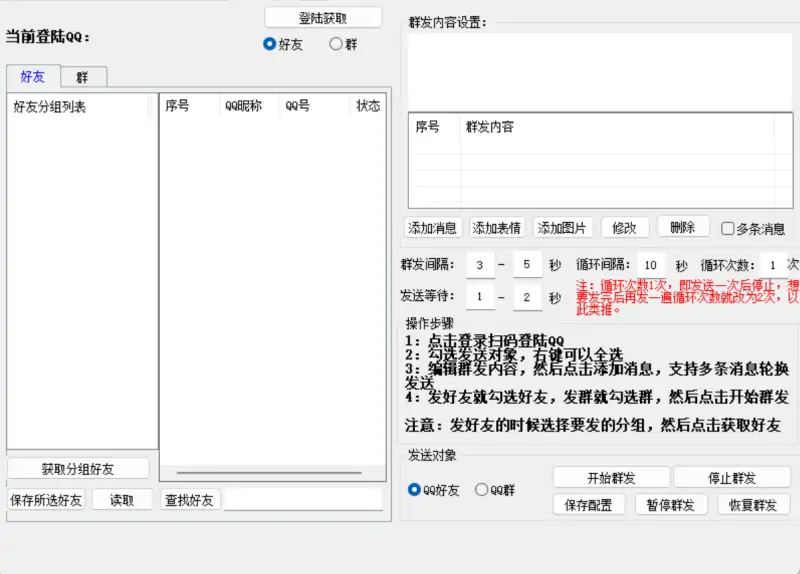Click the 开始群发 button
Viewport: 800px width, 574px height.
pos(611,478)
